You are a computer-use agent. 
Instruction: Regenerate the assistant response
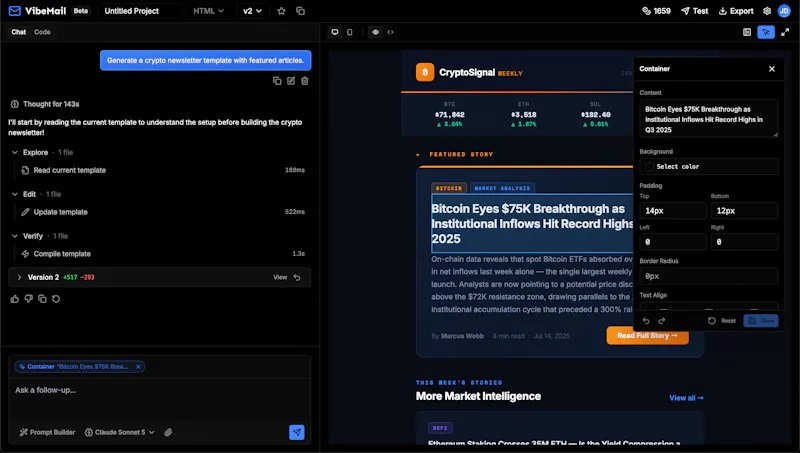56,299
